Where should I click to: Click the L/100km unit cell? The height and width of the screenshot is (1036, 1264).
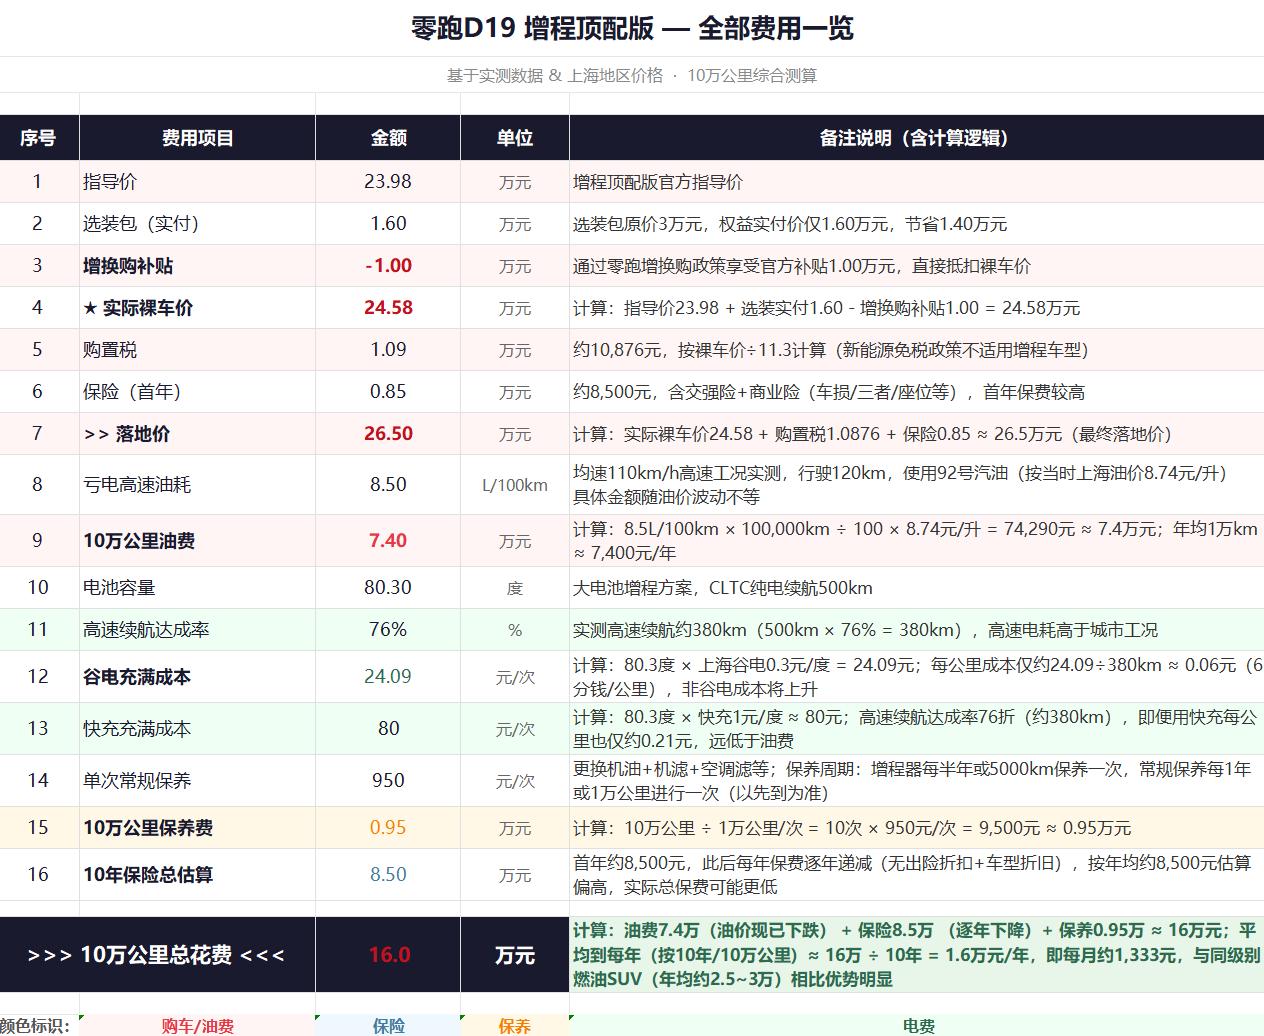pyautogui.click(x=515, y=485)
